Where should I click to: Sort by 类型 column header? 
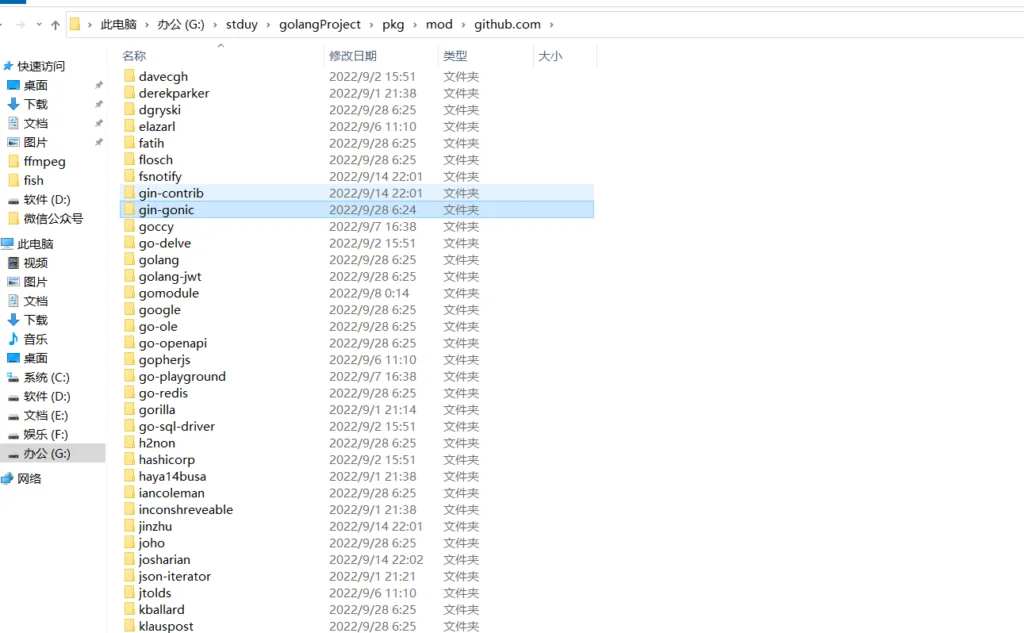pyautogui.click(x=455, y=56)
